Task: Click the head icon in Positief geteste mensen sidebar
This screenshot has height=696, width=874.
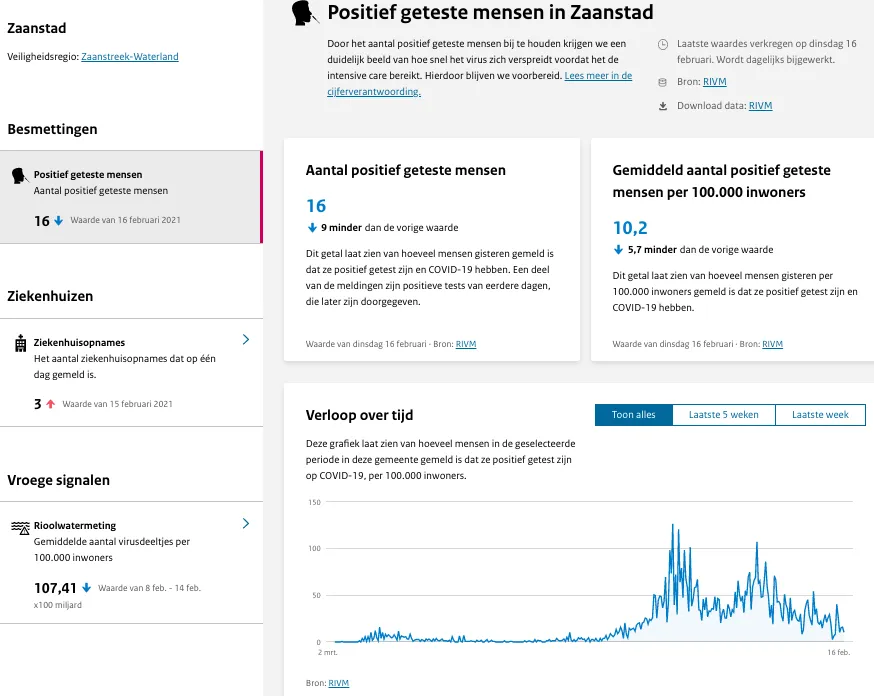Action: (x=19, y=175)
